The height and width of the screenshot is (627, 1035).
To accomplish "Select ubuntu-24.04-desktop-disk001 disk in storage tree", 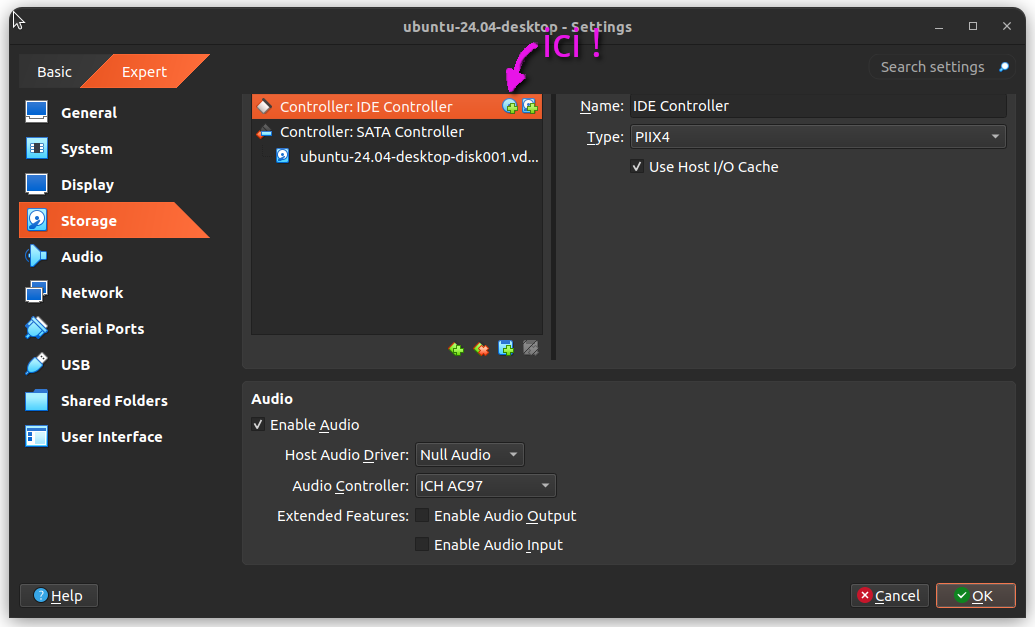I will 418,157.
